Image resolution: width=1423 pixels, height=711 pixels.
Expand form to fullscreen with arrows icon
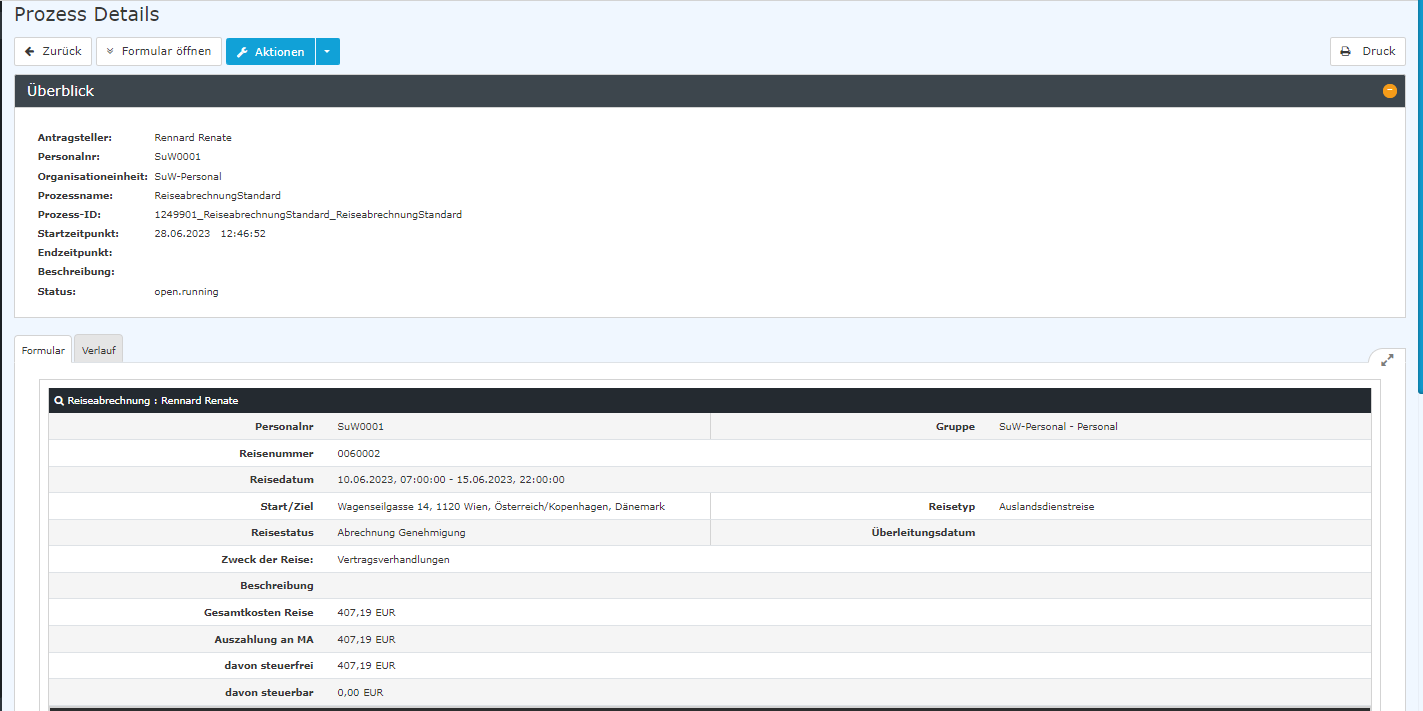click(x=1387, y=360)
